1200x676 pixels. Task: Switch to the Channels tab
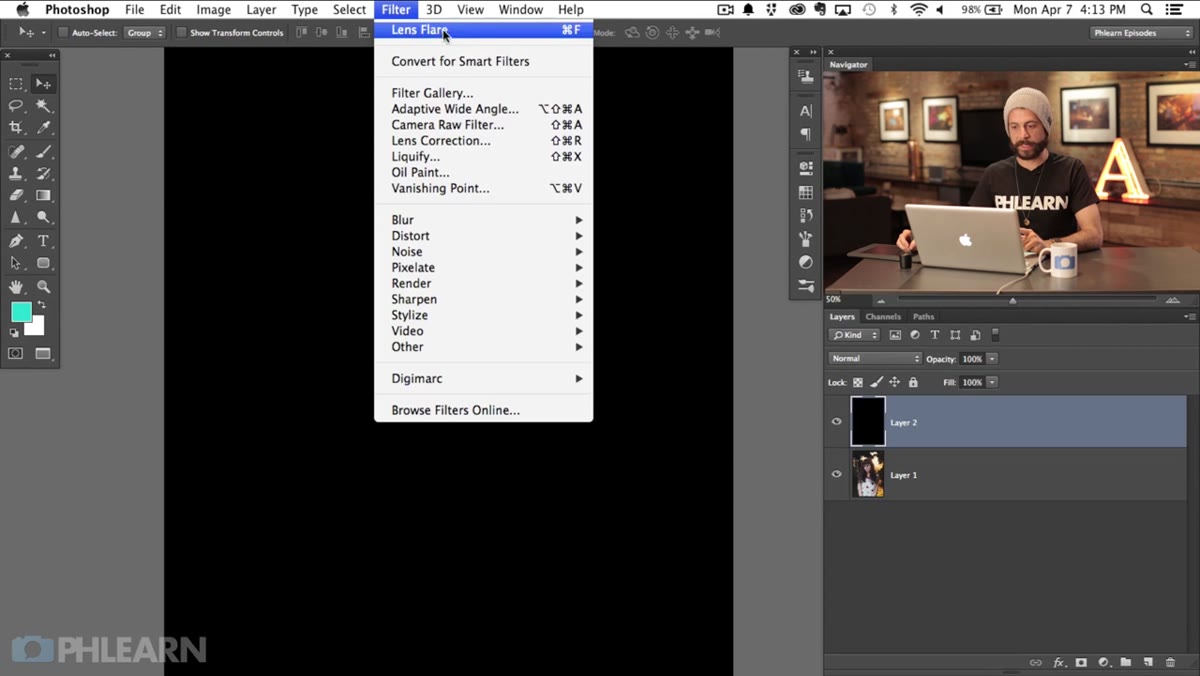point(883,316)
